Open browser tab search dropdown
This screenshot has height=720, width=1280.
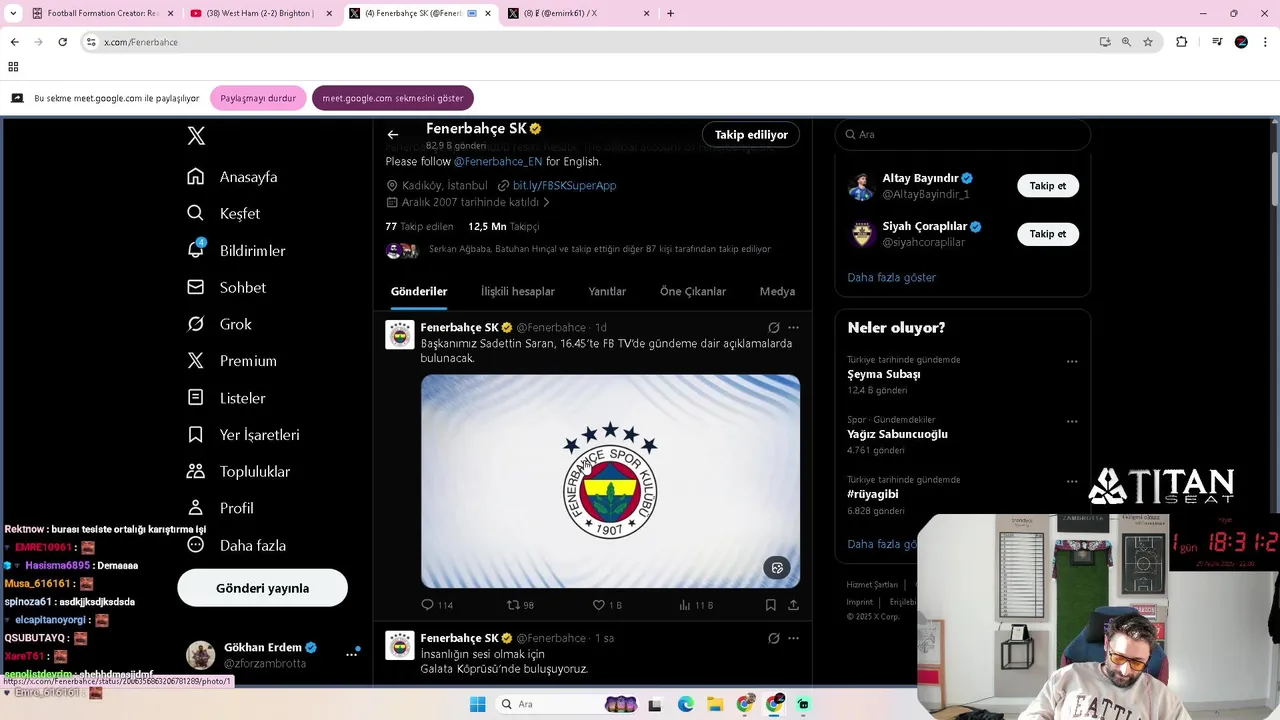point(13,13)
